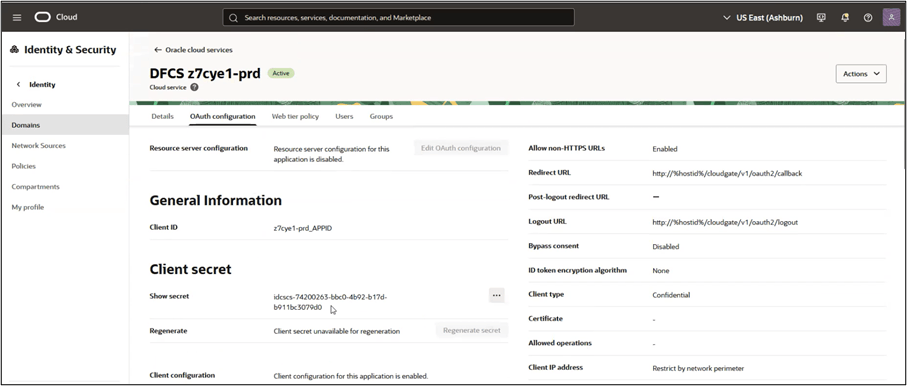The image size is (907, 386).
Task: Click the Client IP address label
Action: [x=555, y=367]
